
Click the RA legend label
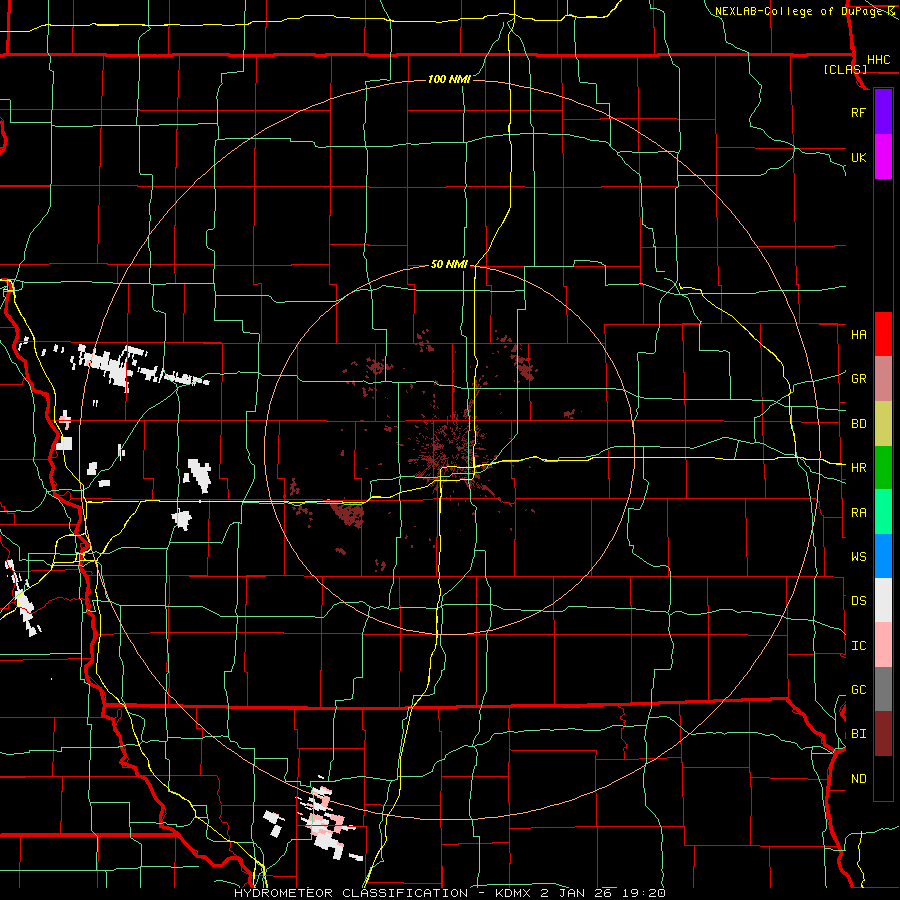click(x=858, y=513)
